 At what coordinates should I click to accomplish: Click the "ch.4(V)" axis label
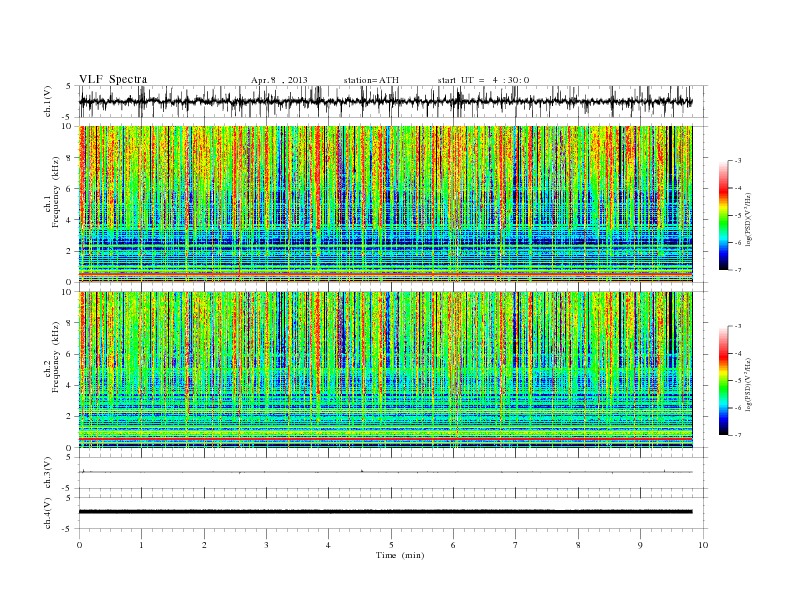47,514
